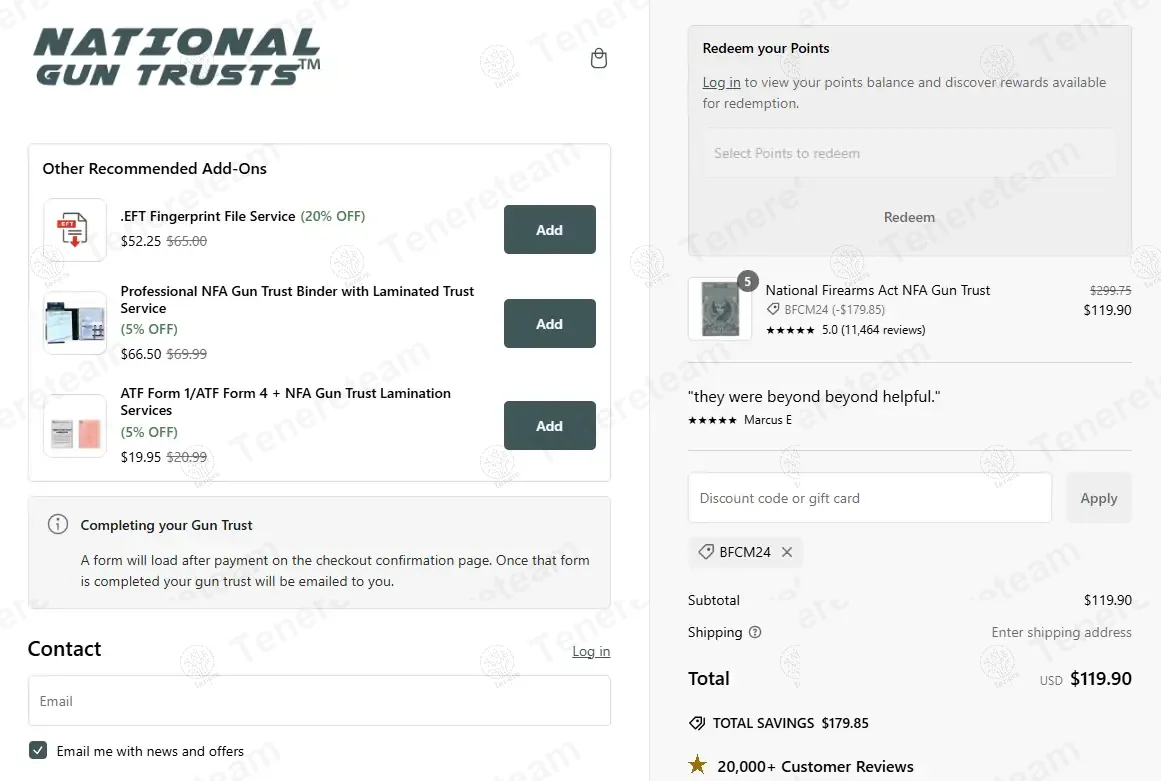Click Log in link to view points balance
The width and height of the screenshot is (1161, 781).
(721, 83)
